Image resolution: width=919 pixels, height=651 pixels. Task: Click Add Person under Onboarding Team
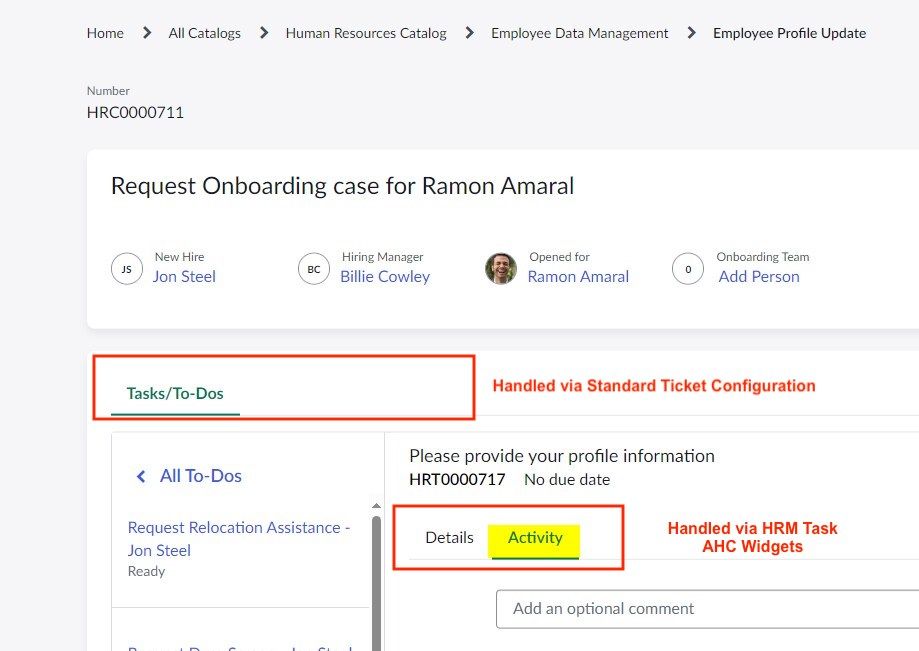point(758,276)
